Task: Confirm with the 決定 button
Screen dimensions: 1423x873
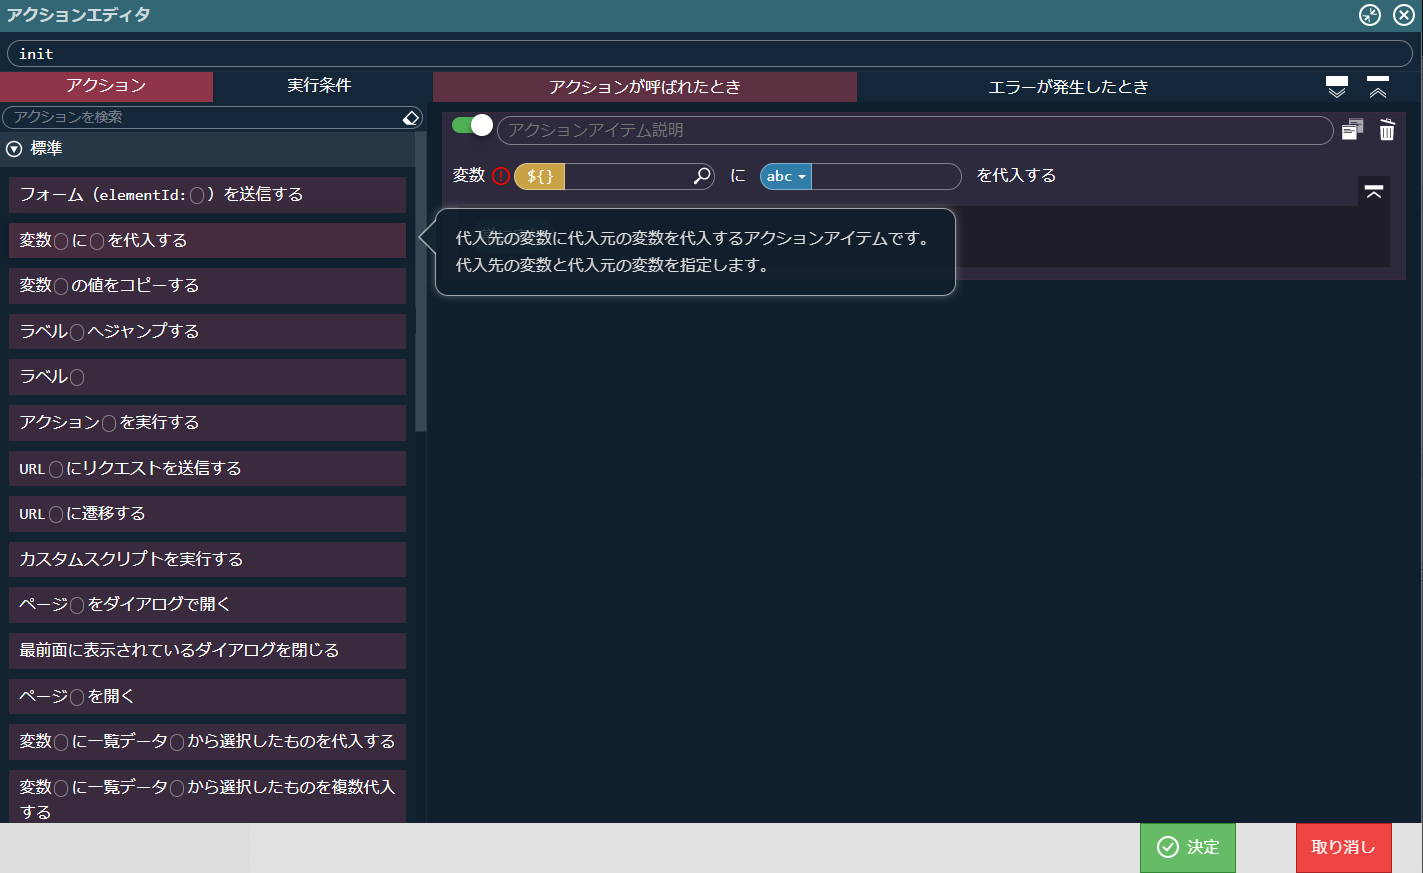Action: tap(1188, 848)
